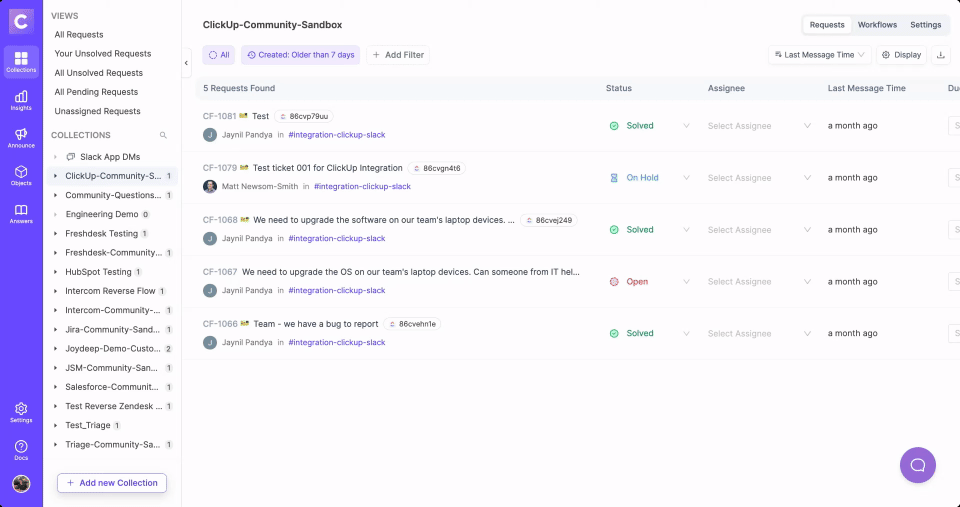
Task: Open status dropdown for CF-1081
Action: click(x=686, y=126)
